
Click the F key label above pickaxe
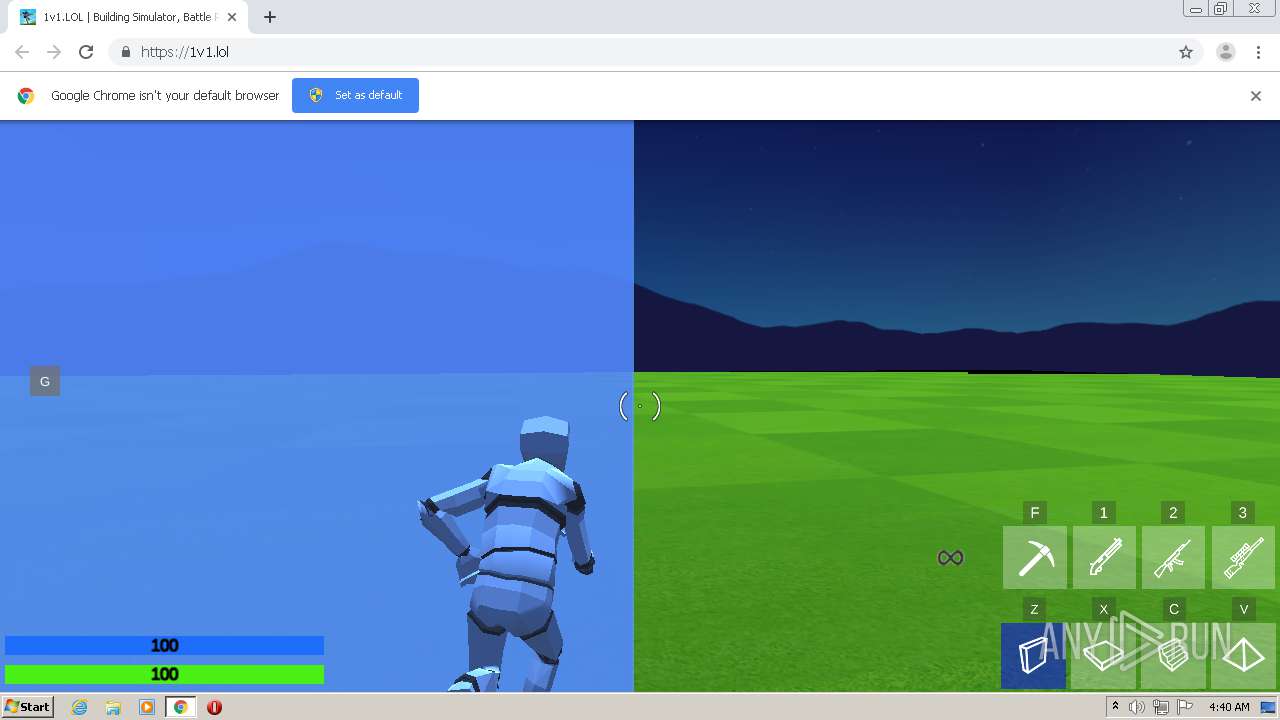(1034, 513)
